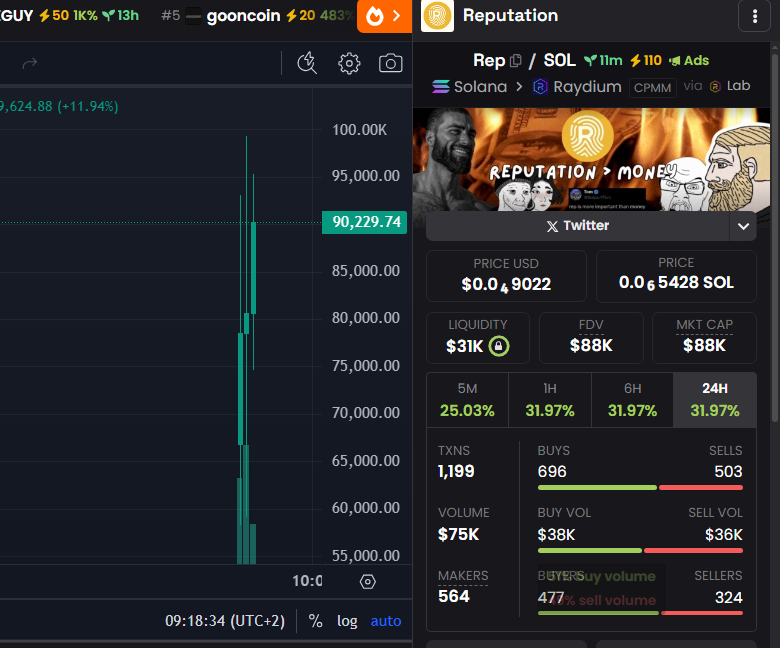Screen dimensions: 780x648
Task: Open timezone selector 09:18:34 (UTC+2)
Action: (x=225, y=621)
